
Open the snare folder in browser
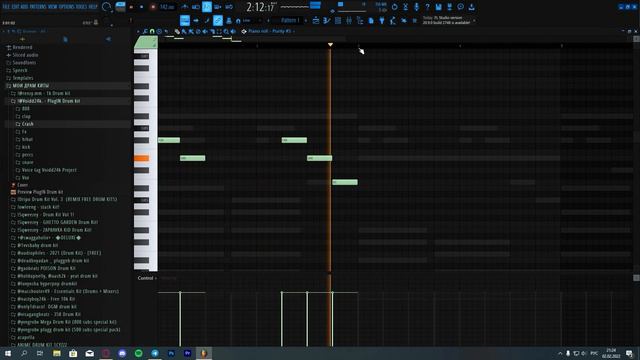tap(24, 162)
